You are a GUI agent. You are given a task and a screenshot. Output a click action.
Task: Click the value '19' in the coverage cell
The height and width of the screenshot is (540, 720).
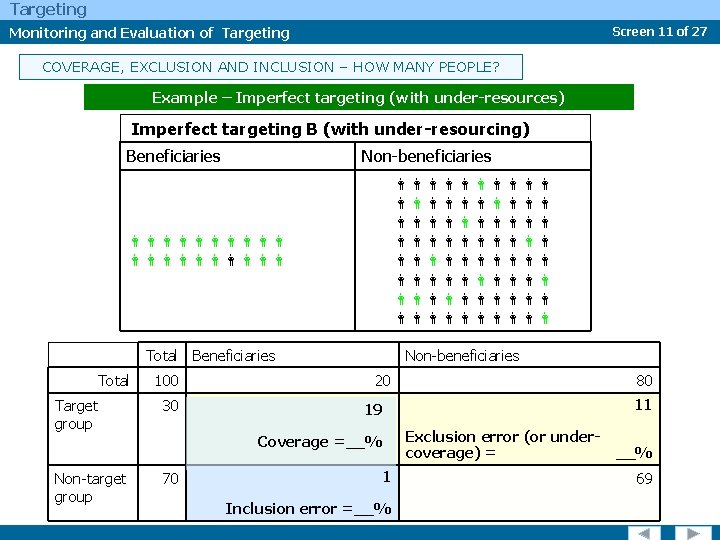coord(374,410)
